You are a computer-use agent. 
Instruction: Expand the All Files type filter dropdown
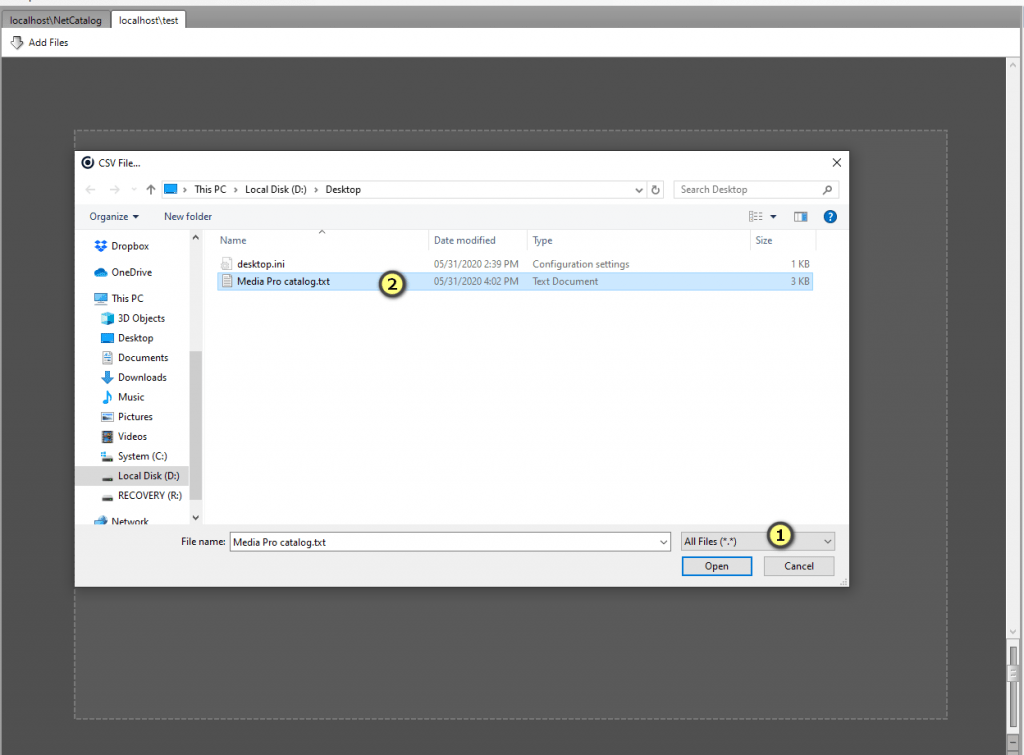tap(757, 541)
